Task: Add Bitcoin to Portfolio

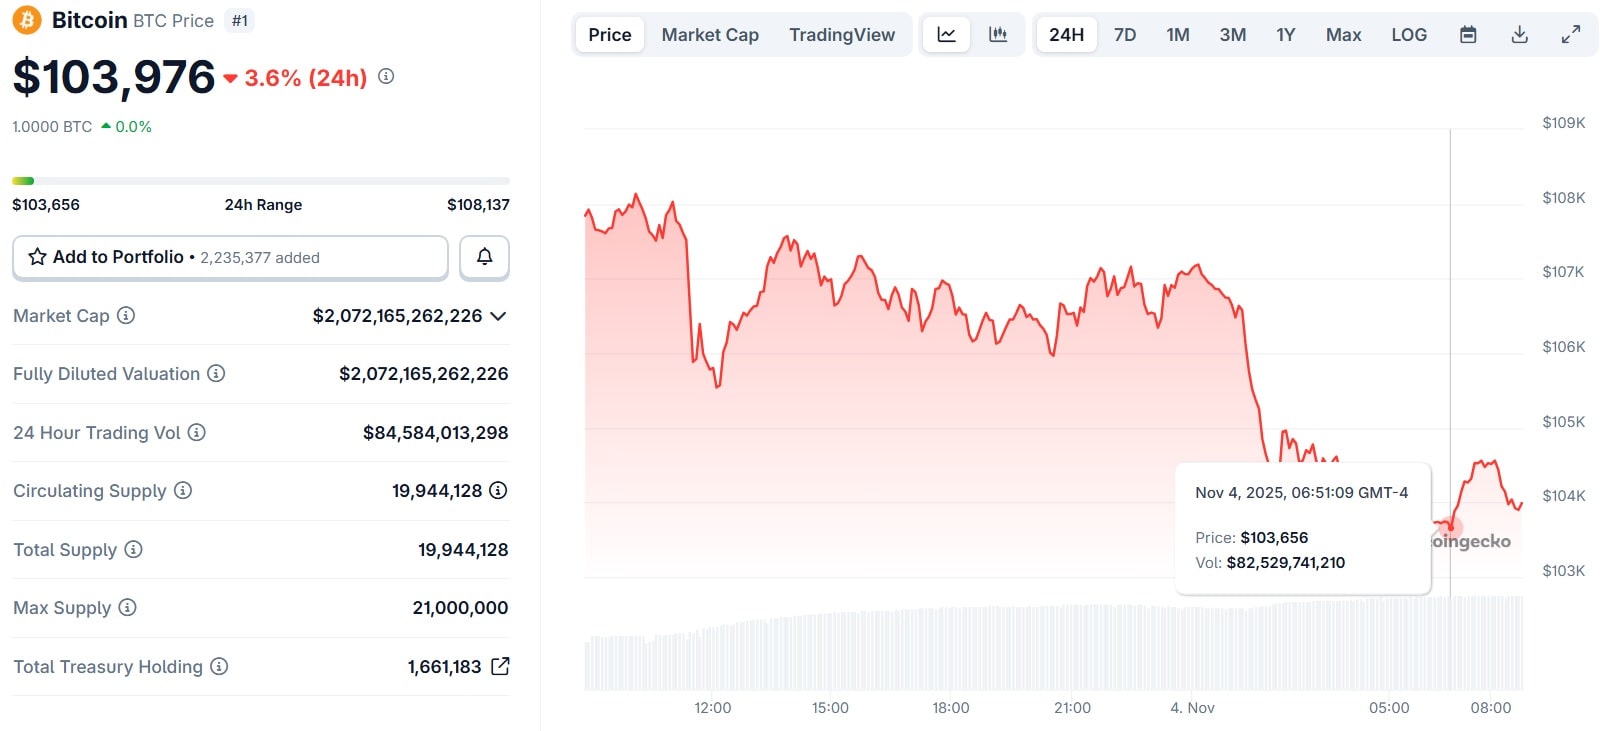Action: pyautogui.click(x=230, y=257)
